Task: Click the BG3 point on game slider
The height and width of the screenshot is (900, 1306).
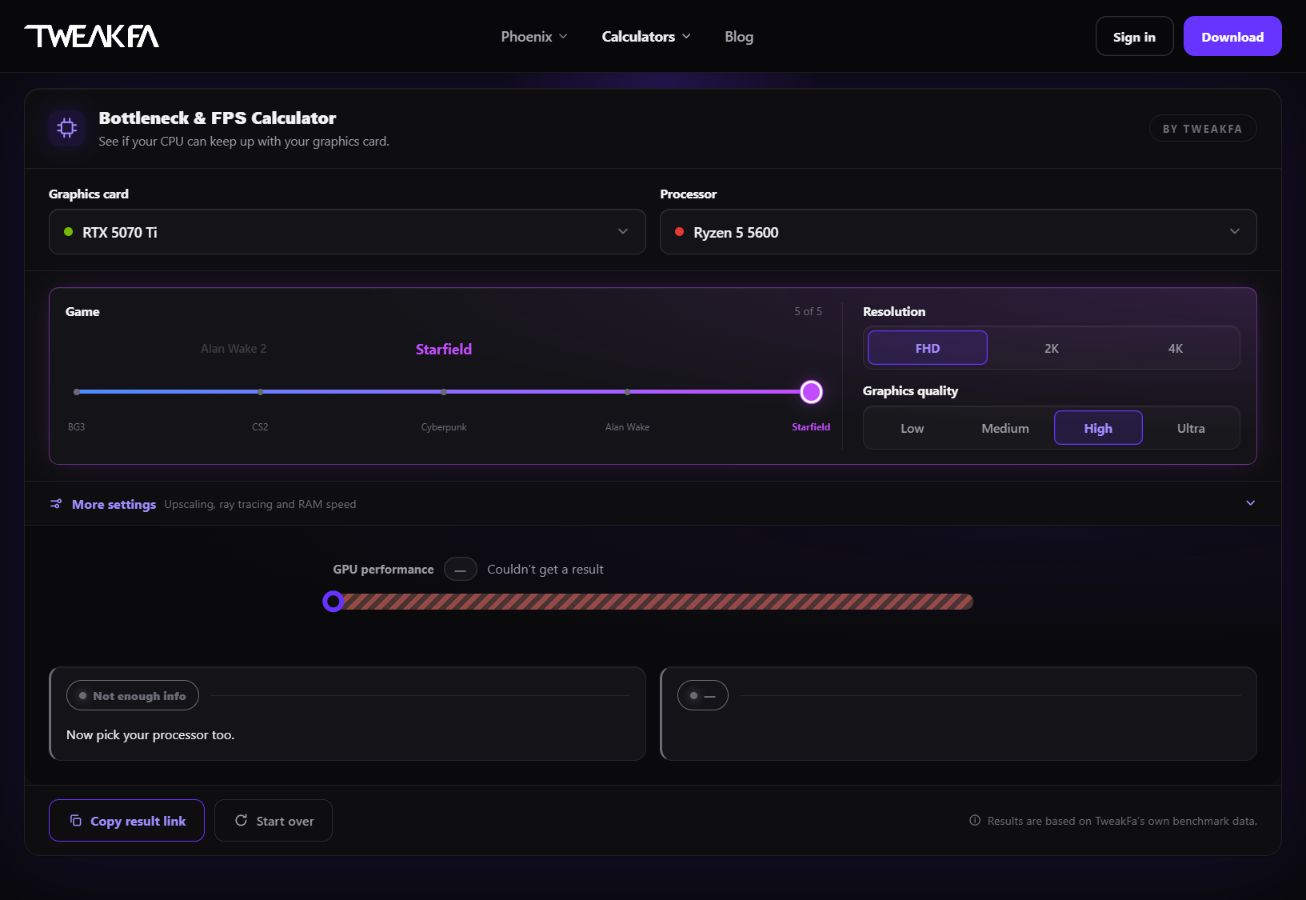Action: click(x=77, y=392)
